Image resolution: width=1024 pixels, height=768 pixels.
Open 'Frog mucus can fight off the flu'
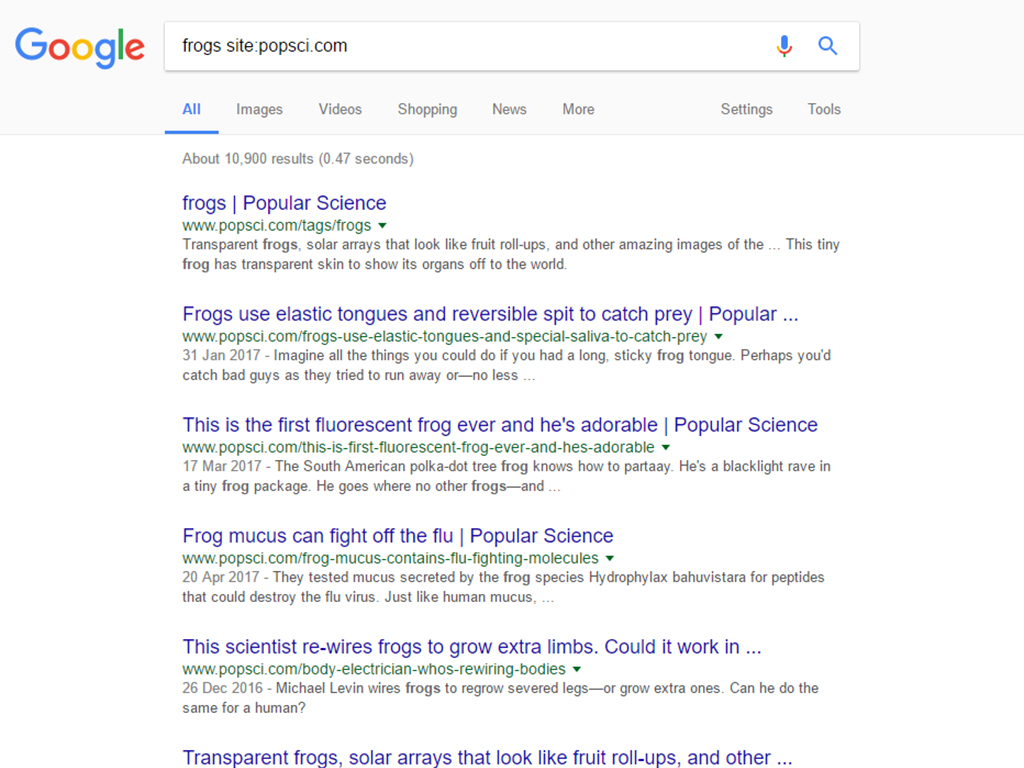[398, 536]
